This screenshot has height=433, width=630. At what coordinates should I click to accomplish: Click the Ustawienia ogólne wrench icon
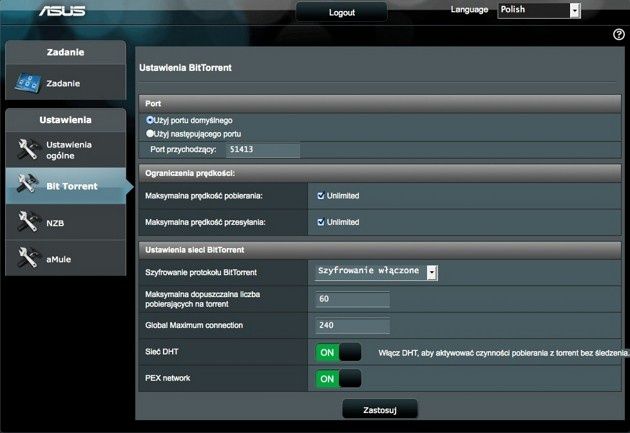tap(28, 149)
